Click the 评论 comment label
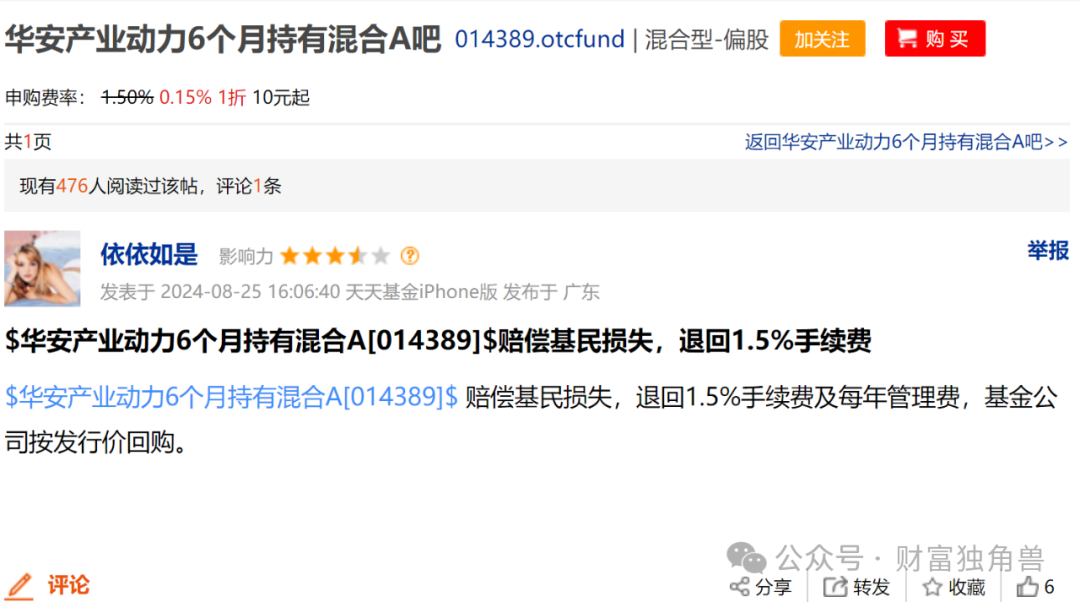1080x602 pixels. 69,585
